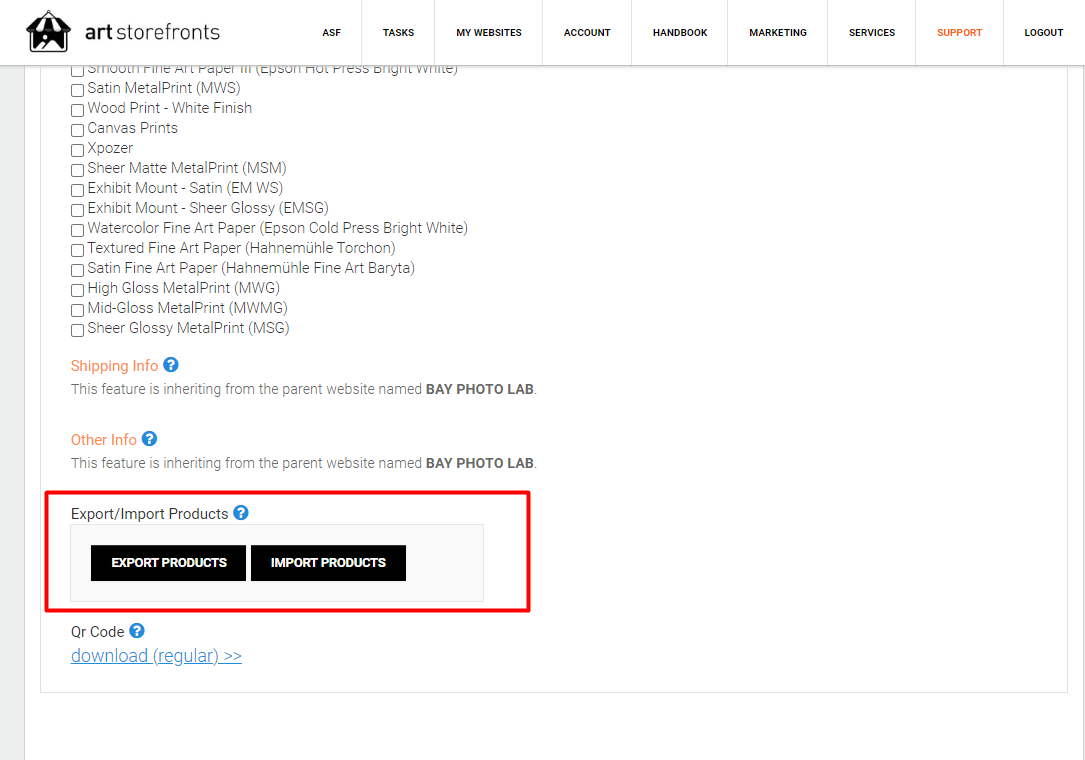Tick Sheer Glossy MetalPrint (MSG) checkbox
The height and width of the screenshot is (760, 1085).
(x=78, y=331)
